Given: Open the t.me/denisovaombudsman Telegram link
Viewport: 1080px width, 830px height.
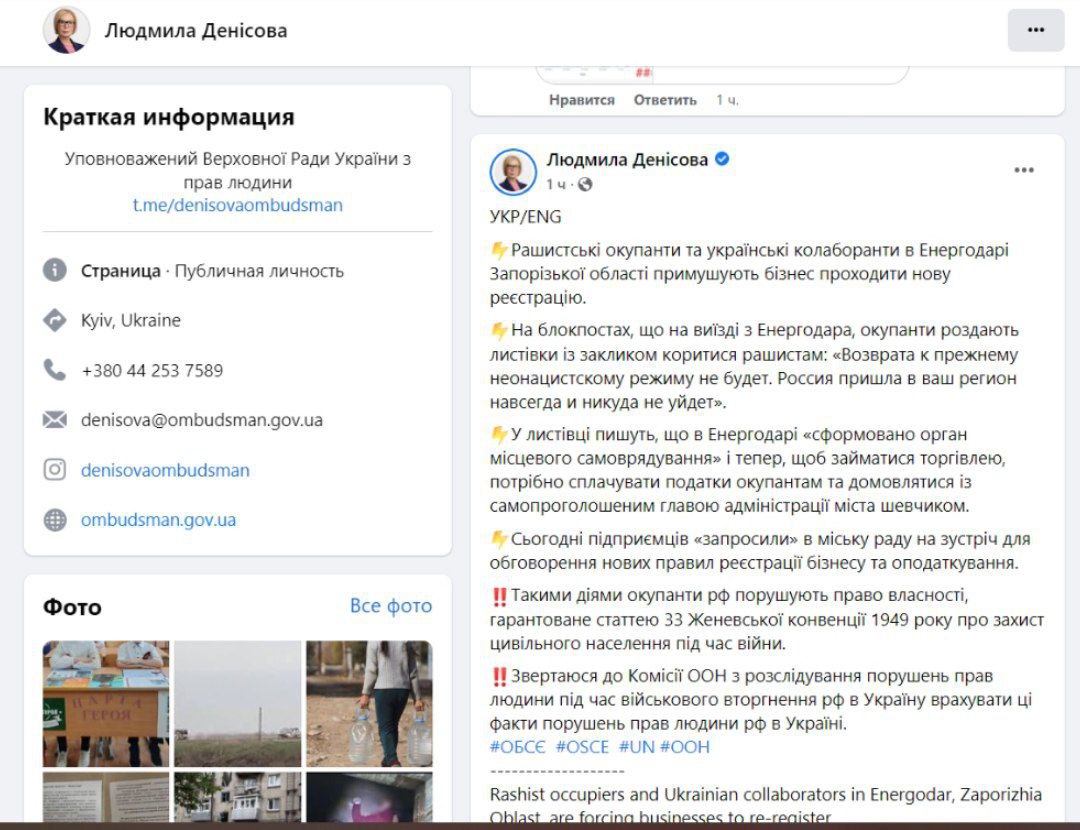Looking at the screenshot, I should [238, 205].
